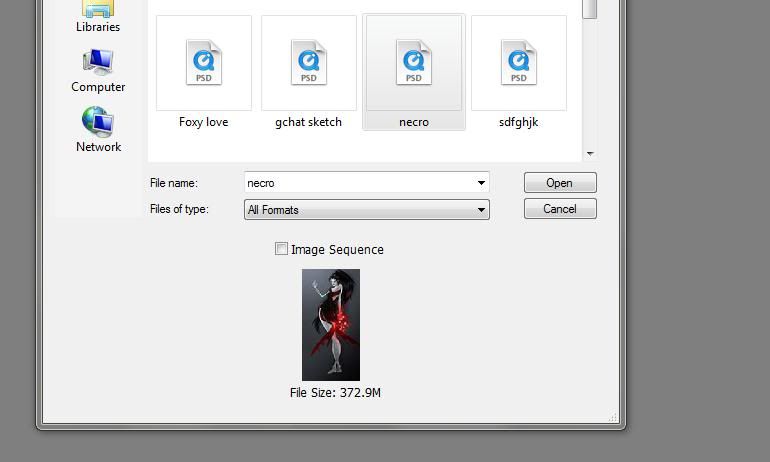The height and width of the screenshot is (462, 770).
Task: Browse Network from the places sidebar
Action: click(x=98, y=130)
